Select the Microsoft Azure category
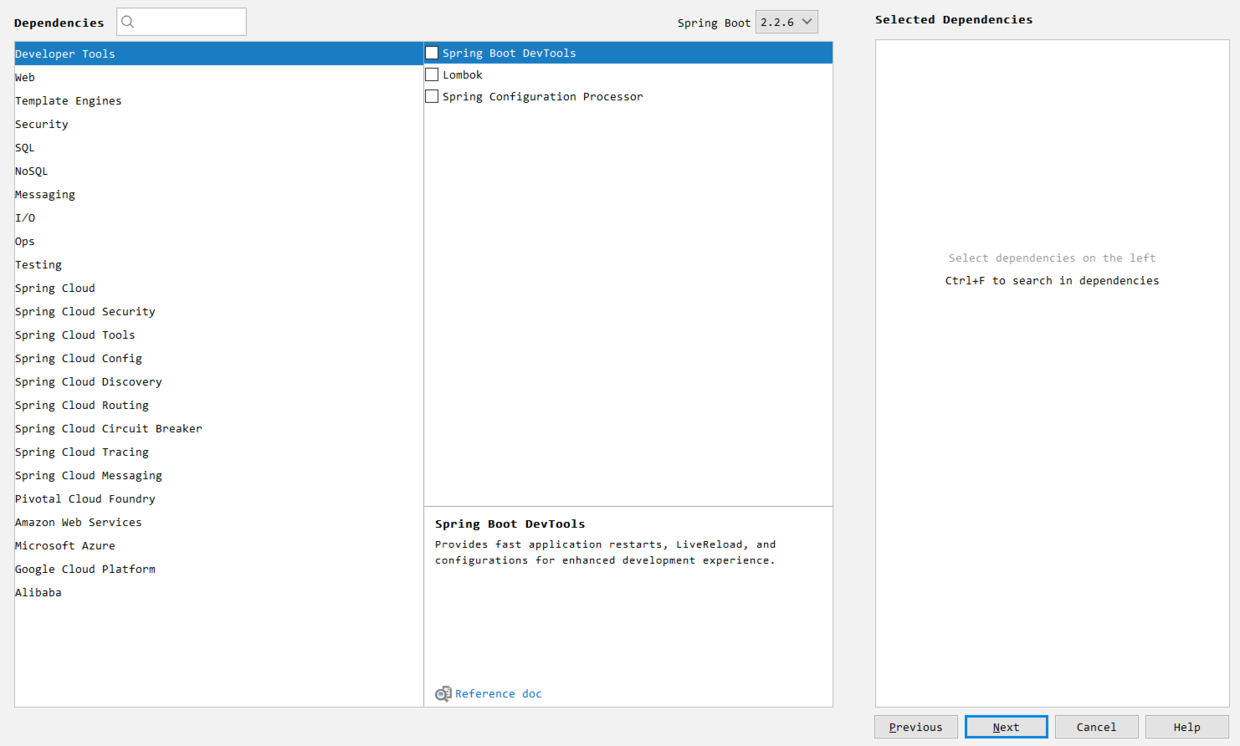The height and width of the screenshot is (746, 1240). (x=219, y=545)
